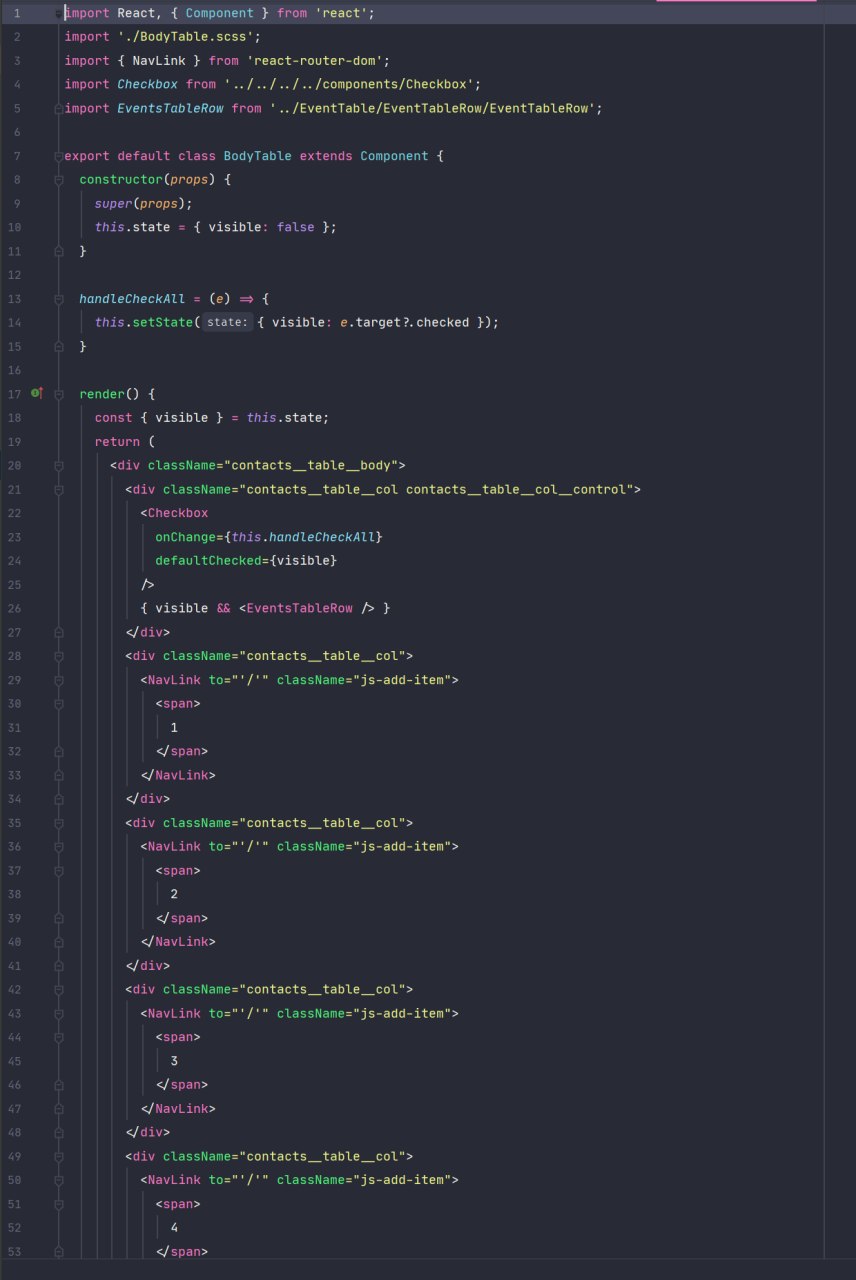Fold the contacts__table__col__control div on line 21
This screenshot has height=1280, width=856.
pos(59,489)
